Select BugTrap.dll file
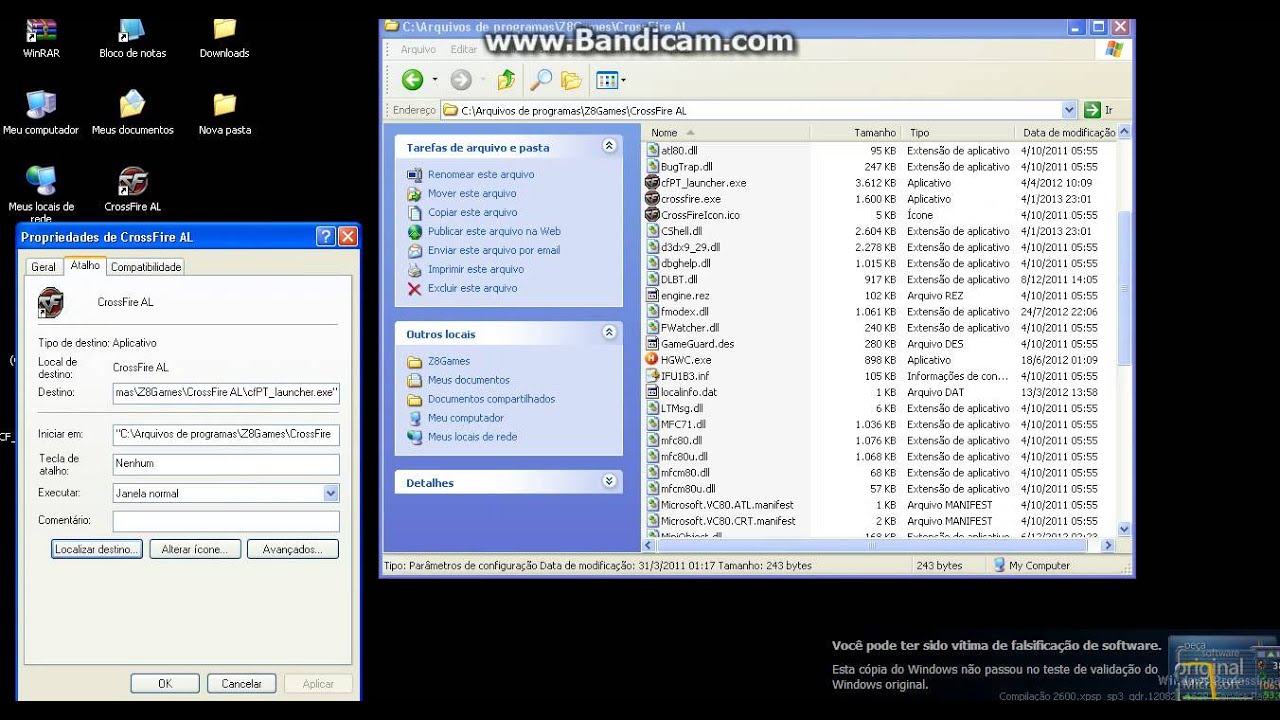 click(687, 167)
